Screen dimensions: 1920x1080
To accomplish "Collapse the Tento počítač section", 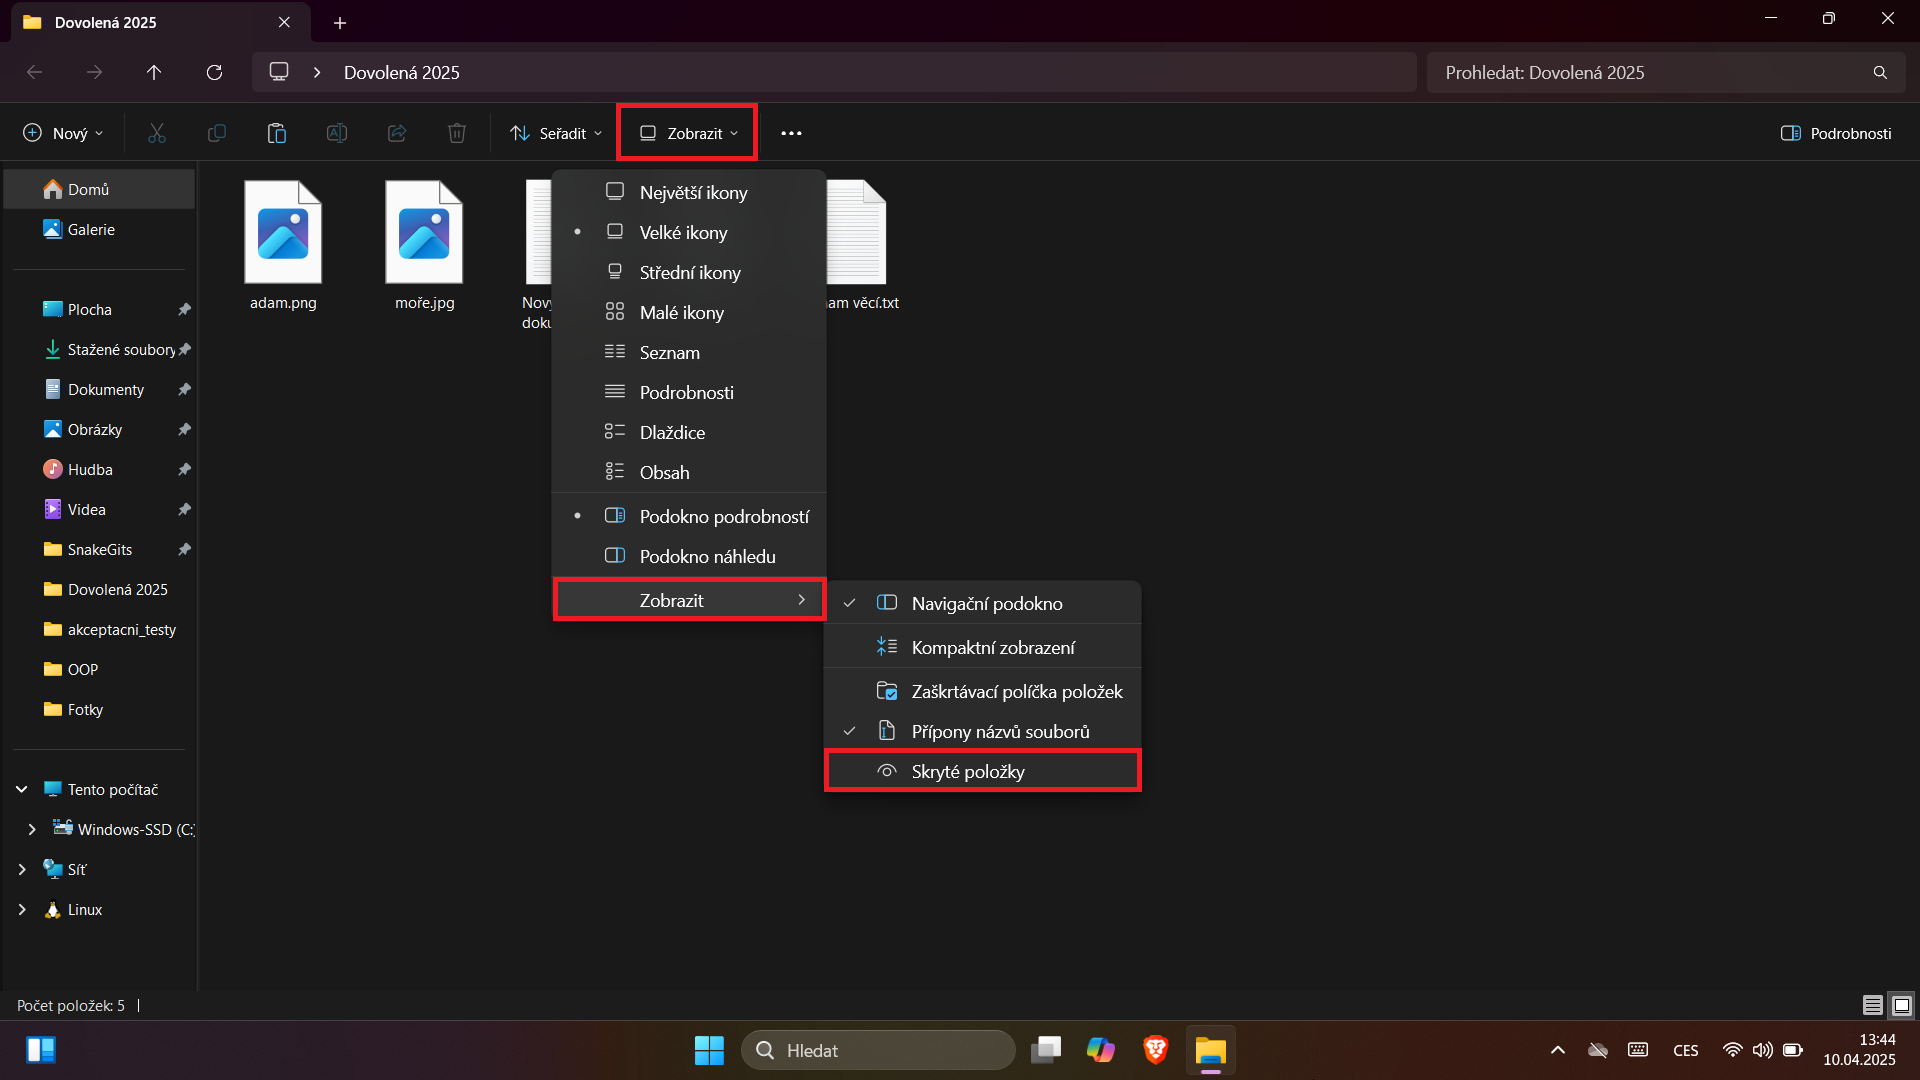I will 20,789.
